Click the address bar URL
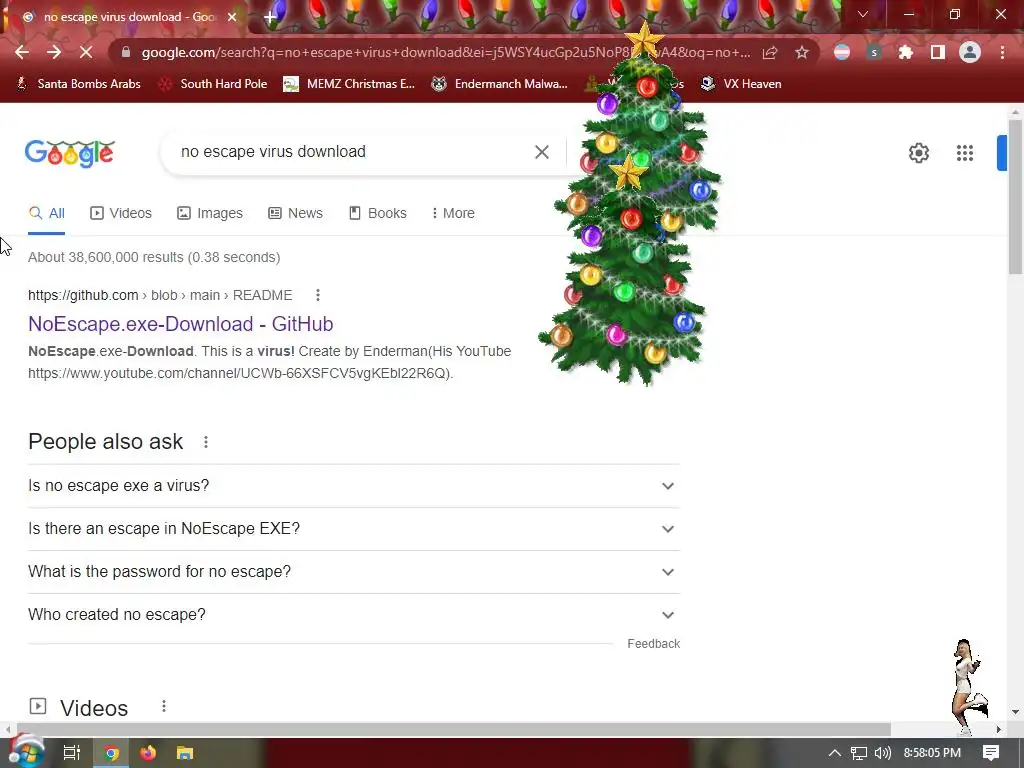This screenshot has width=1024, height=768. tap(446, 52)
